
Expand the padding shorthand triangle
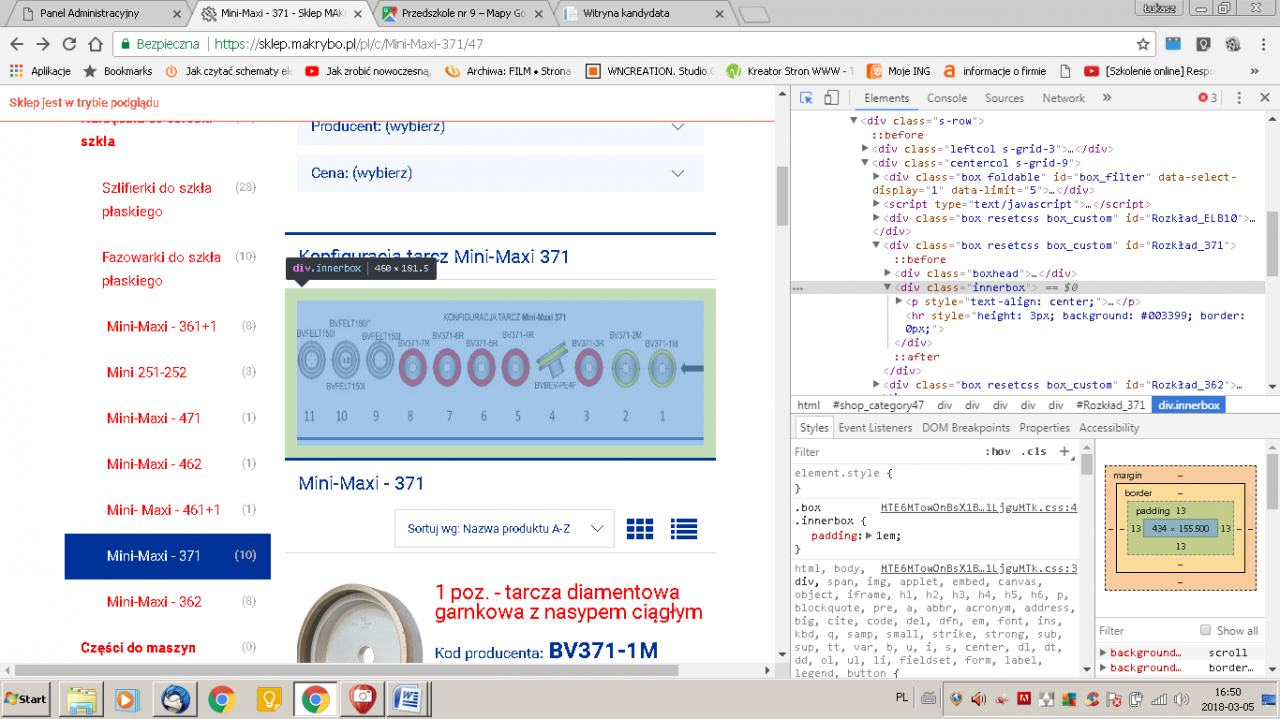click(868, 536)
